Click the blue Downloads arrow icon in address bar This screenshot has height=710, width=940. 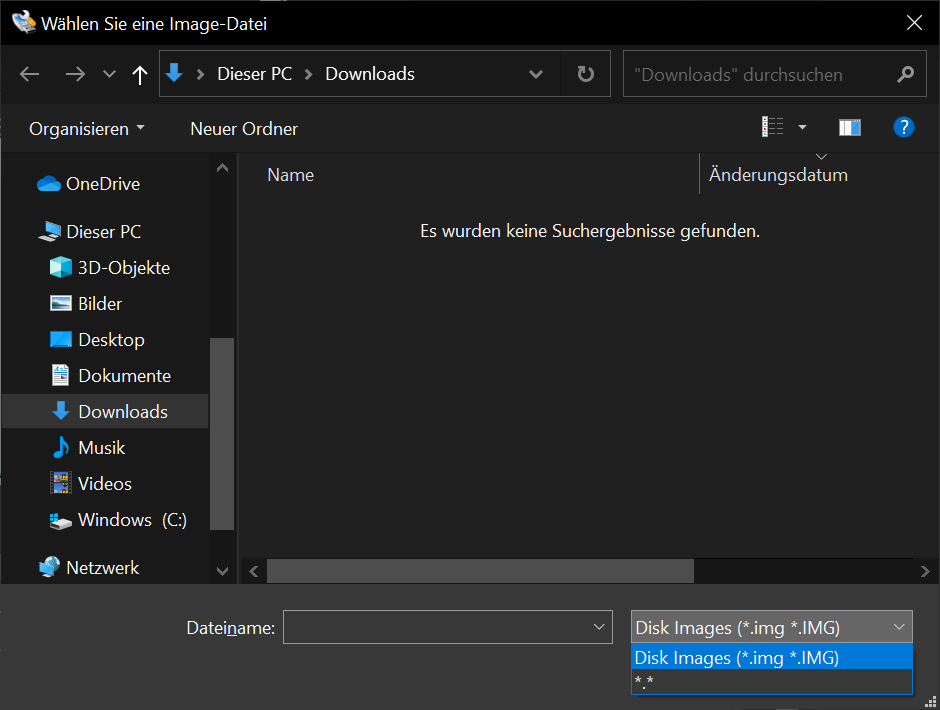tap(174, 73)
